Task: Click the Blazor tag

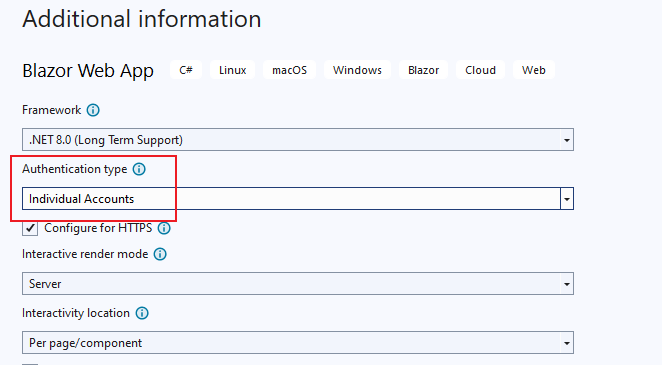Action: point(423,70)
